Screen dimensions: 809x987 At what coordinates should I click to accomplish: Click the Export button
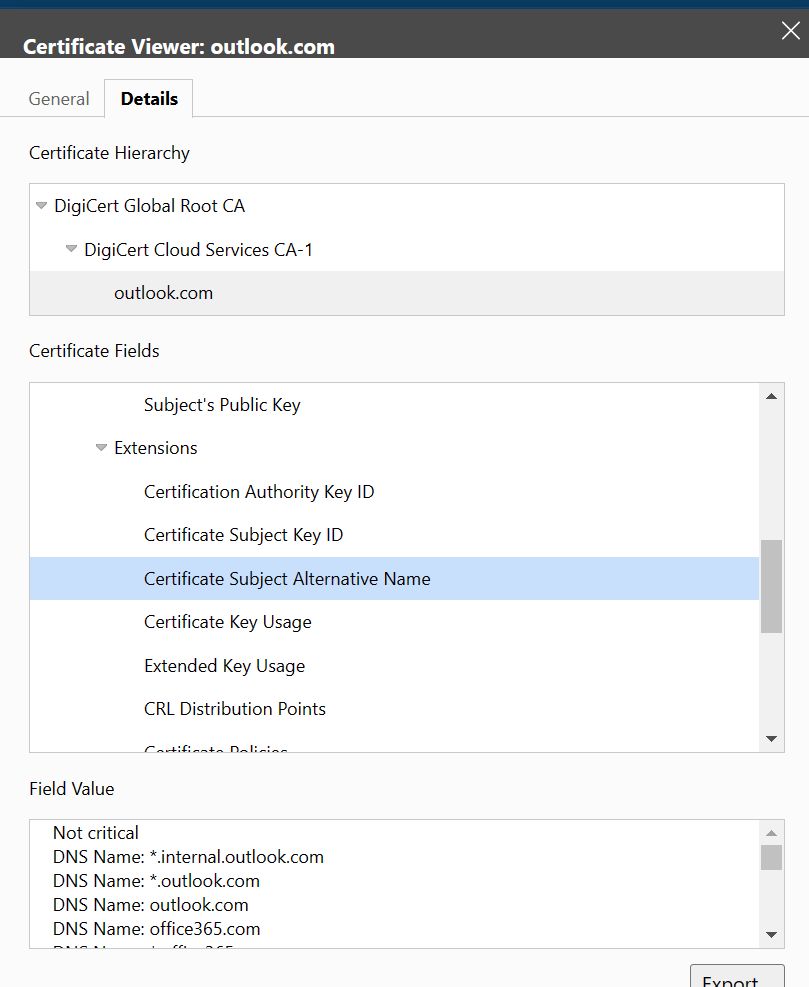[x=737, y=977]
